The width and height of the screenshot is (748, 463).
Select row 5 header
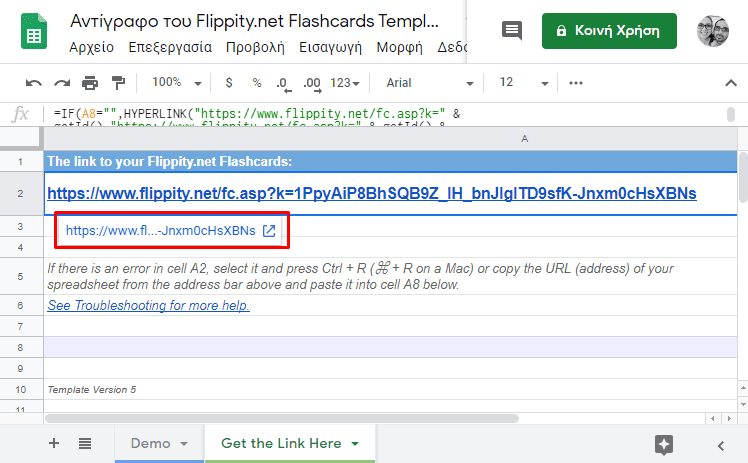20,277
